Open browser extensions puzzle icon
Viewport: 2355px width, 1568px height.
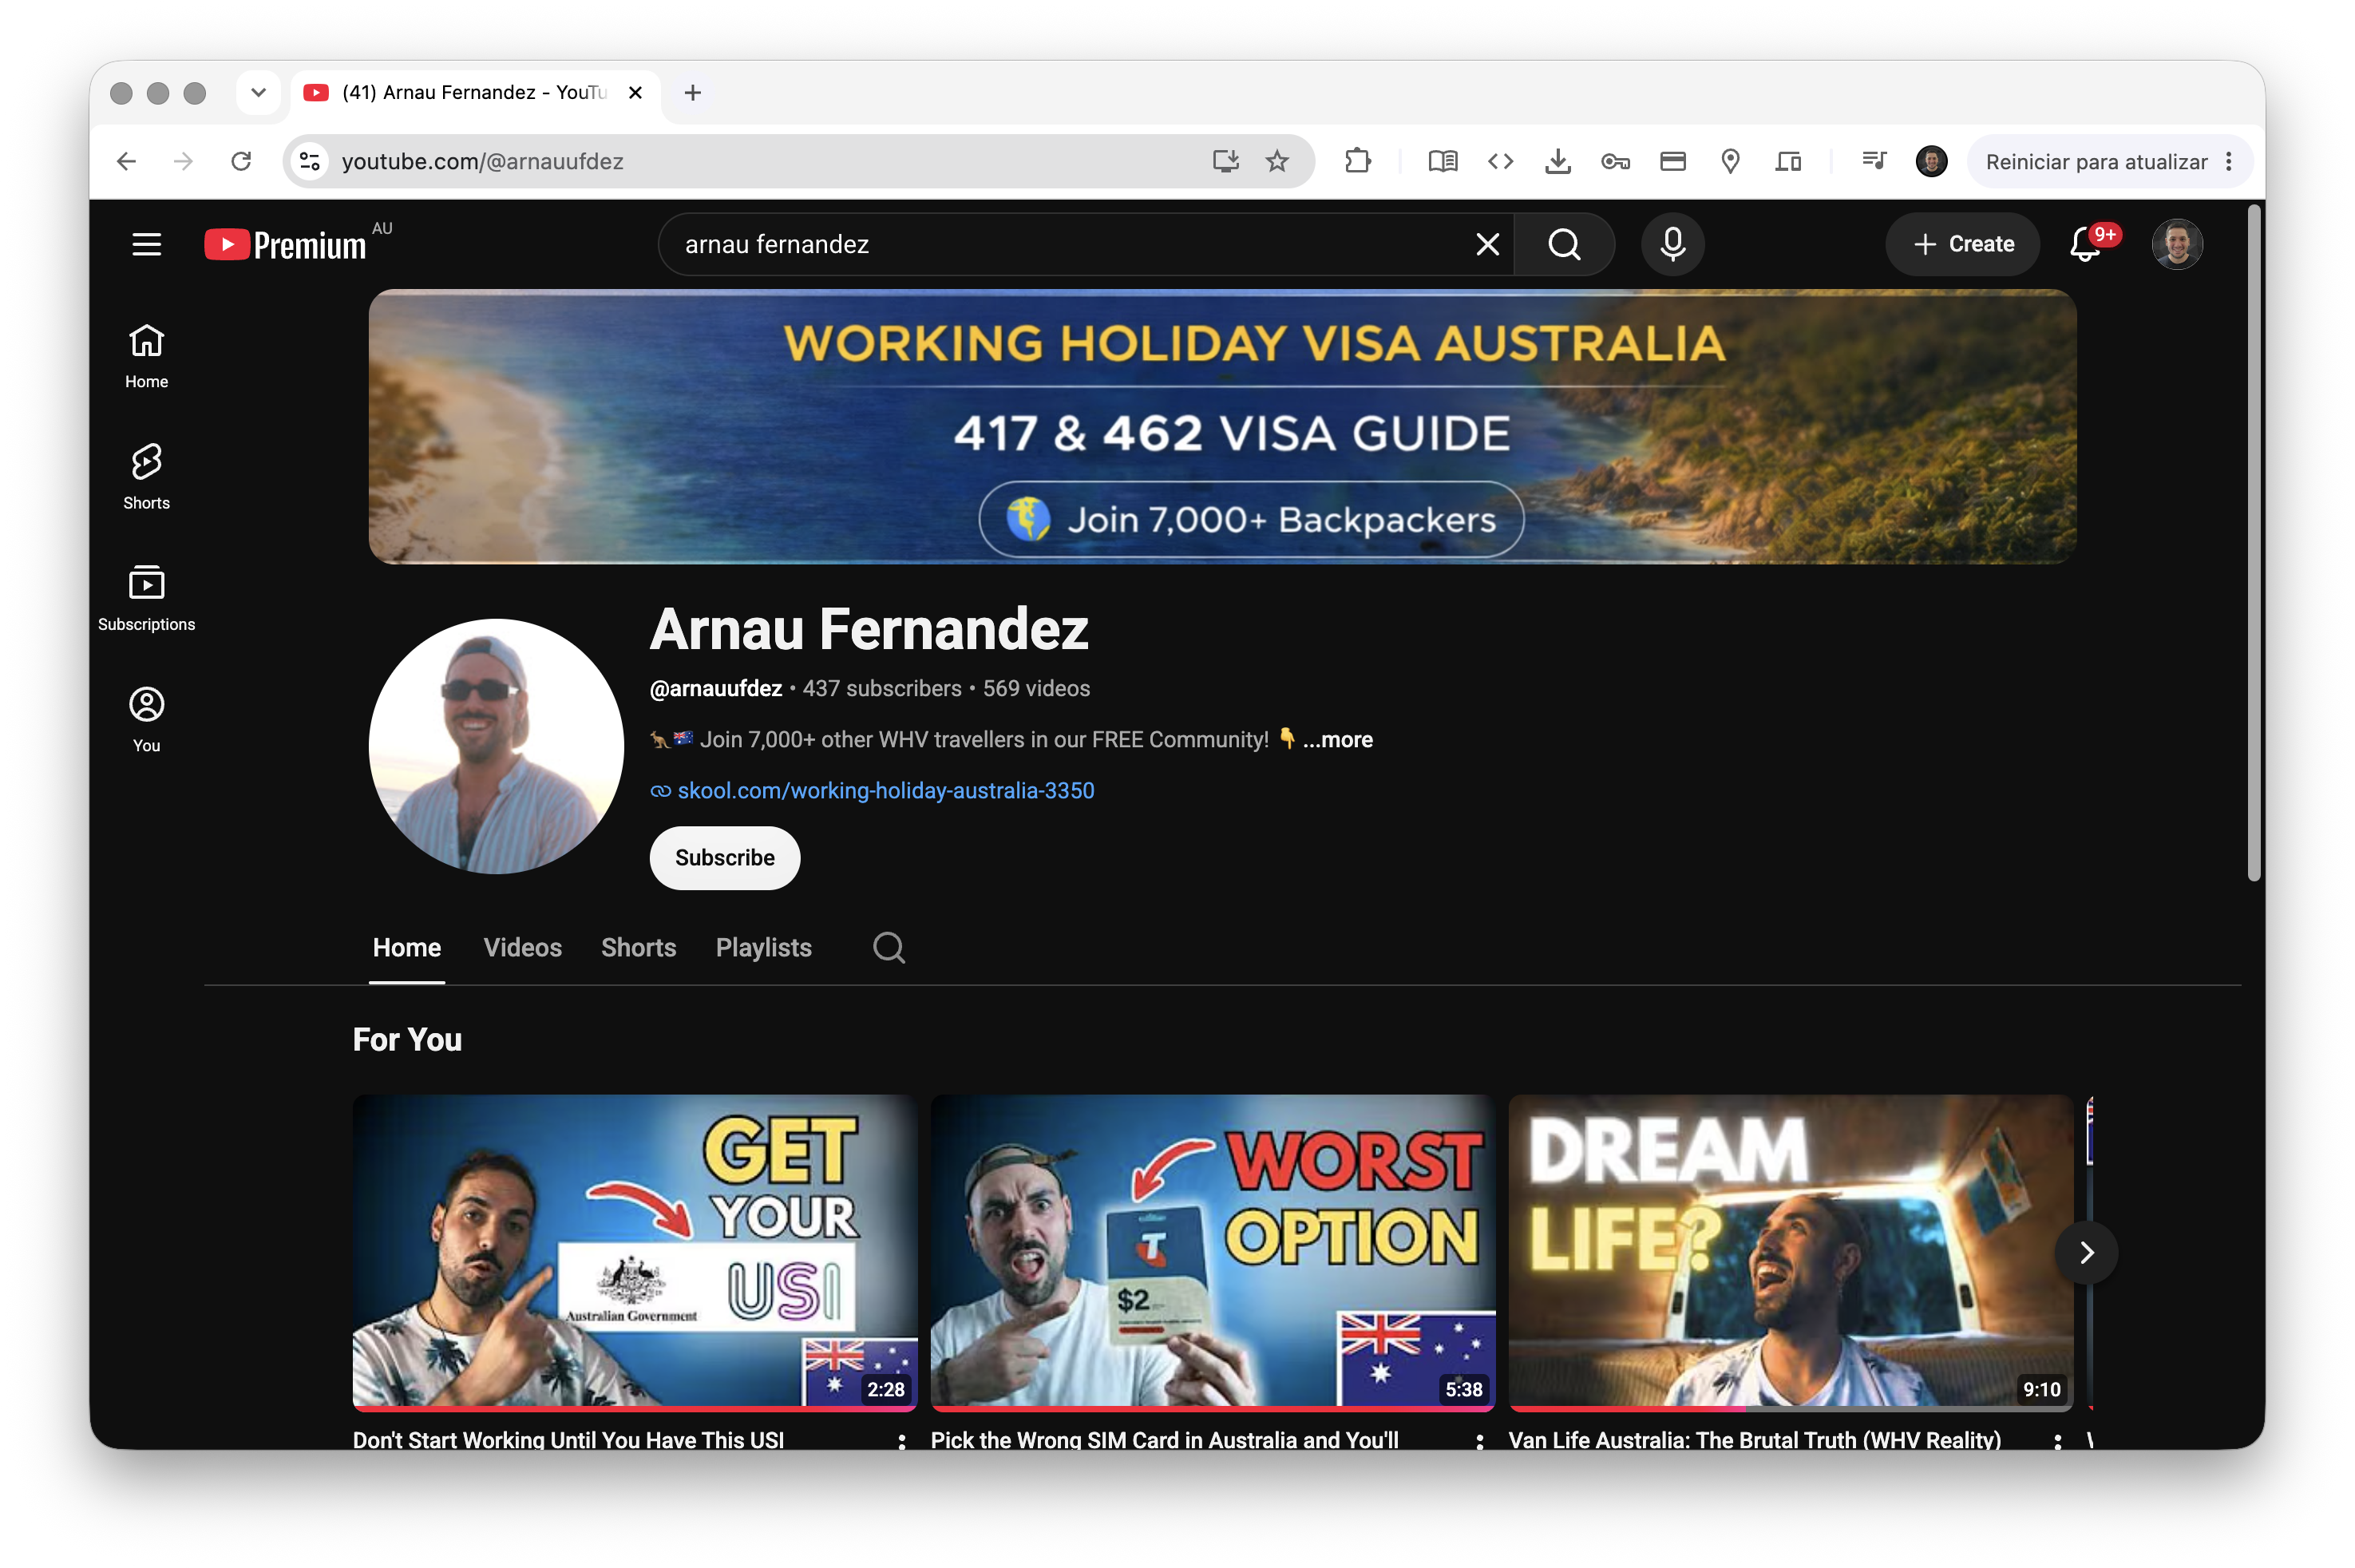pos(1357,161)
